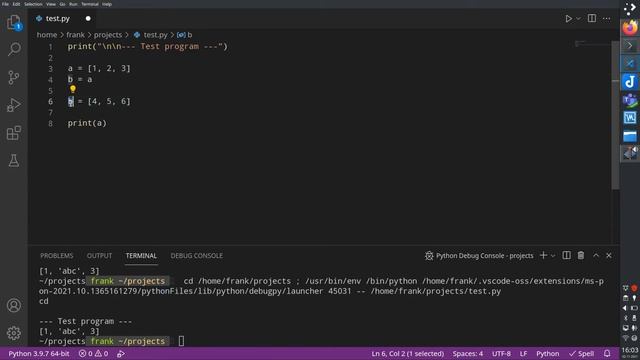The width and height of the screenshot is (640, 360).
Task: Click the terminal input prompt cursor
Action: (x=181, y=341)
